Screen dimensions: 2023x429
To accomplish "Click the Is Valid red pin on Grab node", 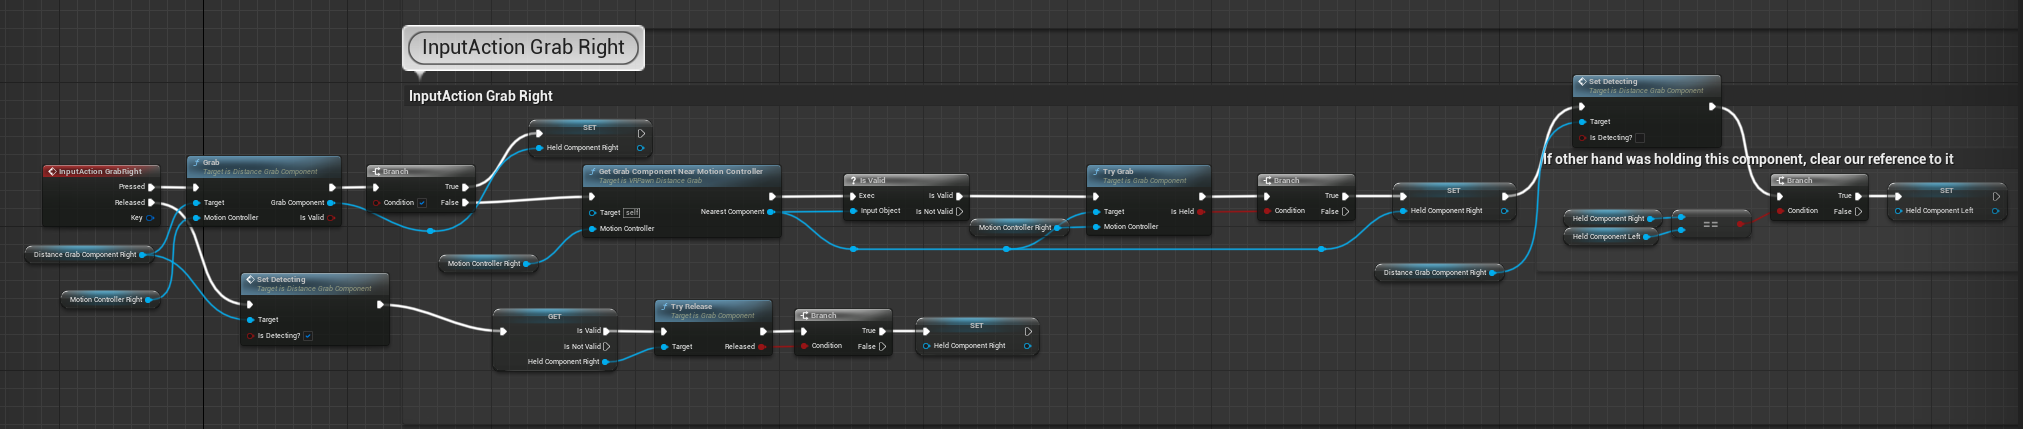I will click(331, 217).
